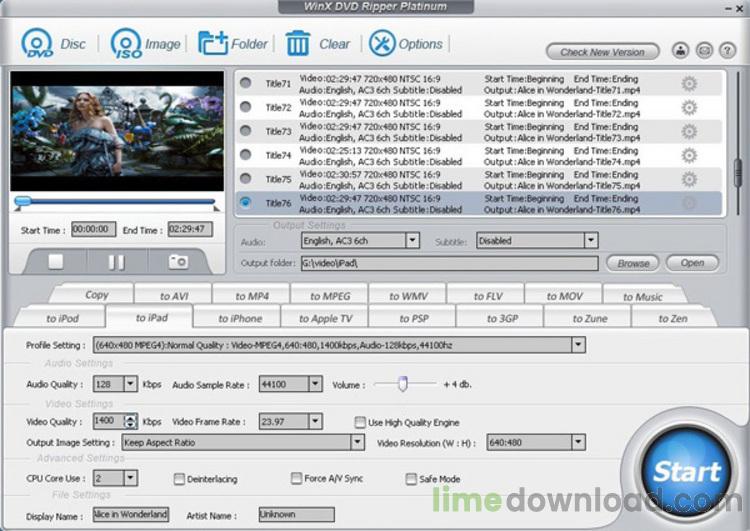Click the Artist Name input field
The width and height of the screenshot is (750, 531).
296,514
